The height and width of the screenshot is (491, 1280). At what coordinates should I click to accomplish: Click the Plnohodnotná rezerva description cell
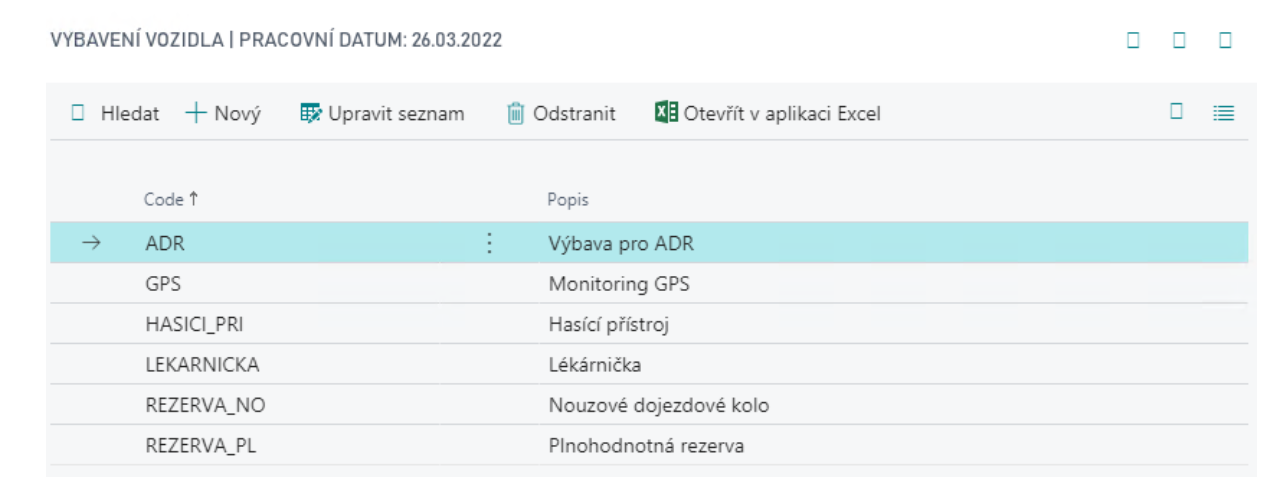[646, 446]
